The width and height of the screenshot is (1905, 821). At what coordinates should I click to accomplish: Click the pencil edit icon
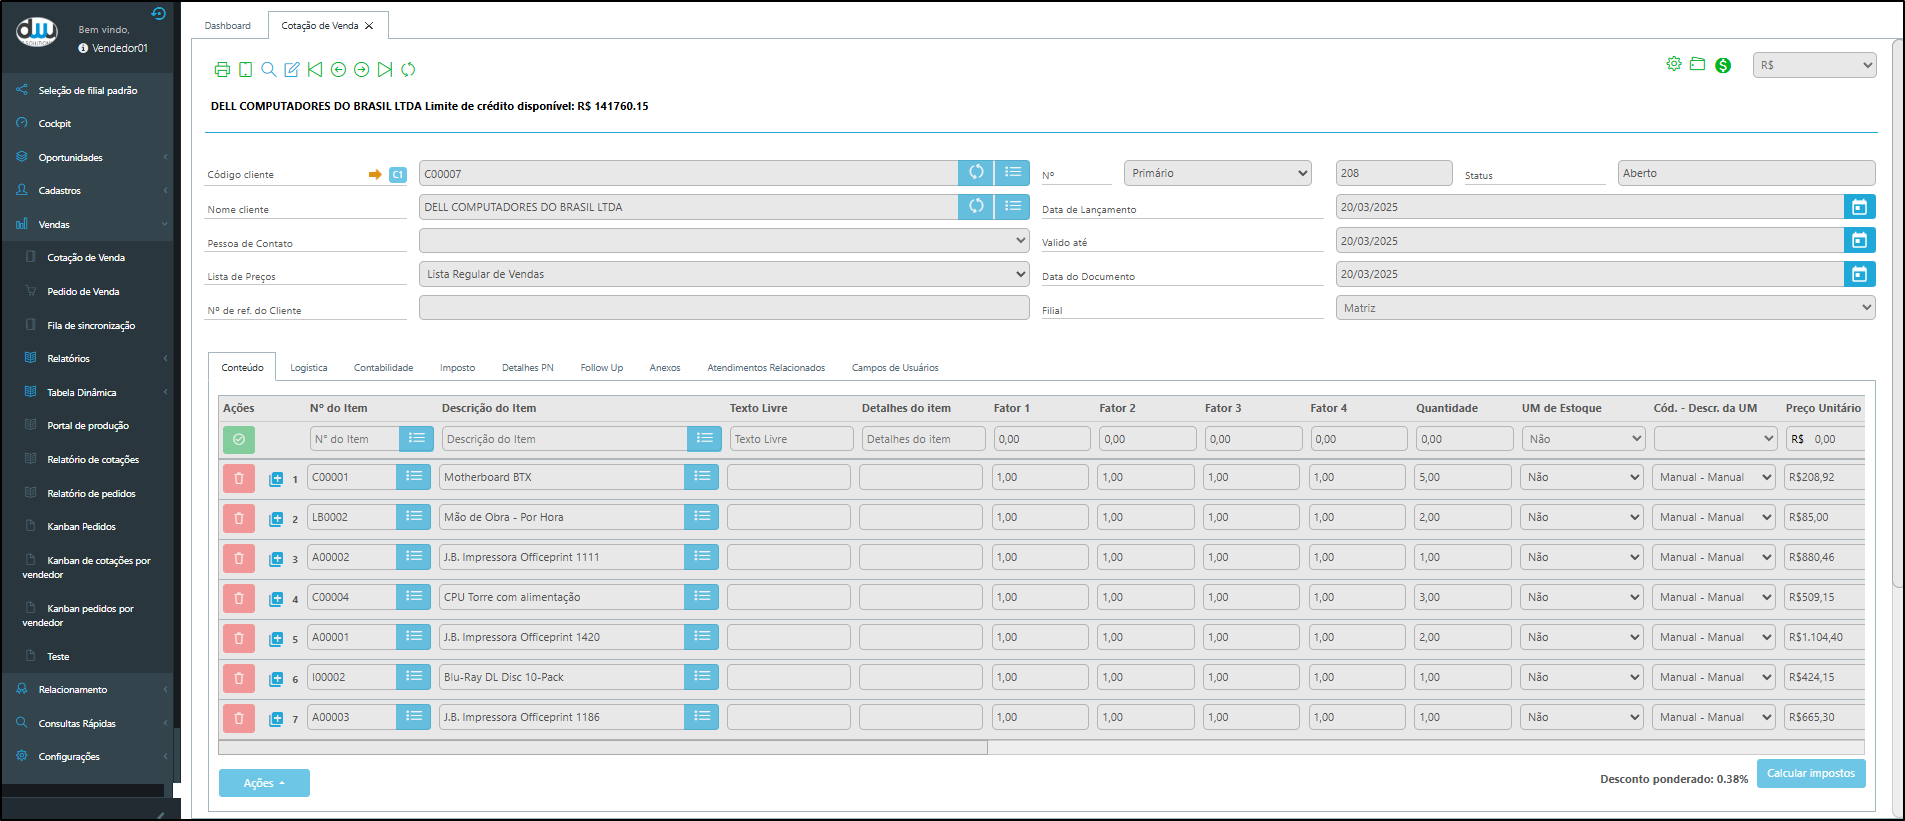292,70
